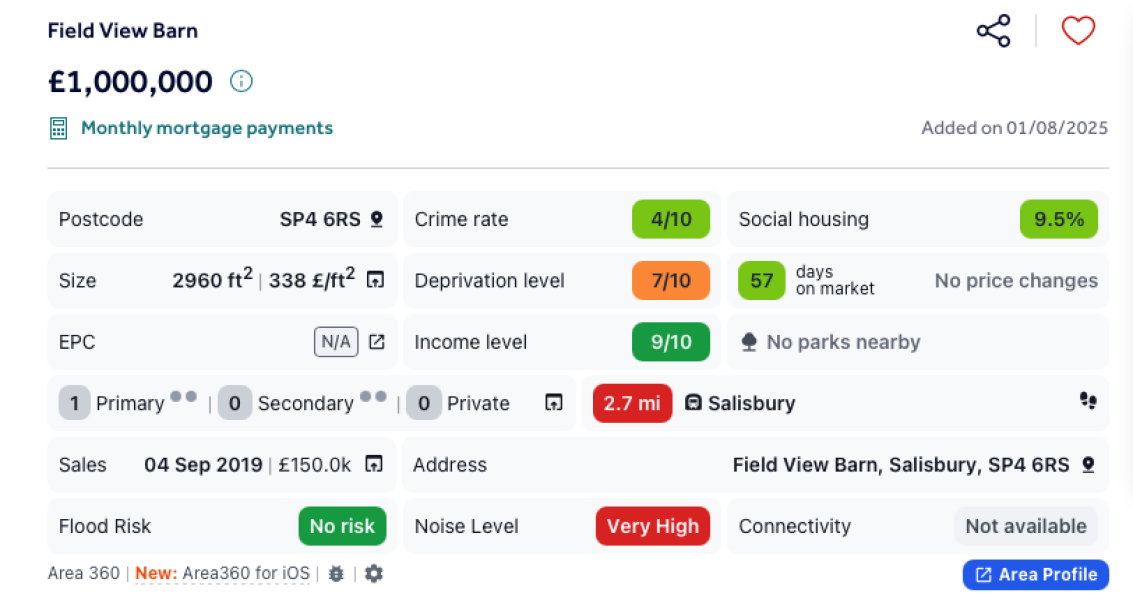
Task: Expand the schools details icon
Action: 553,403
